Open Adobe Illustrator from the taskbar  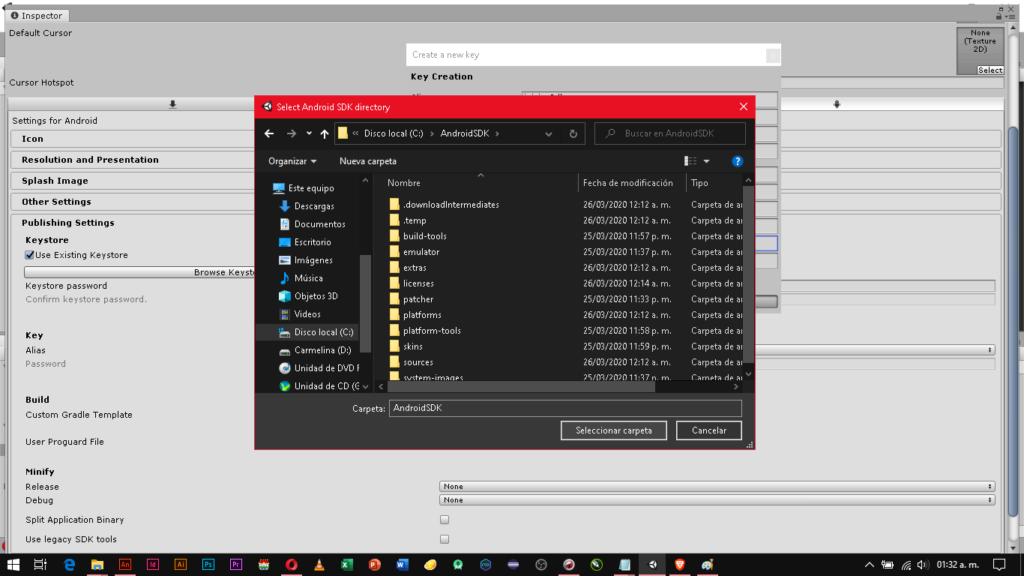pyautogui.click(x=180, y=565)
